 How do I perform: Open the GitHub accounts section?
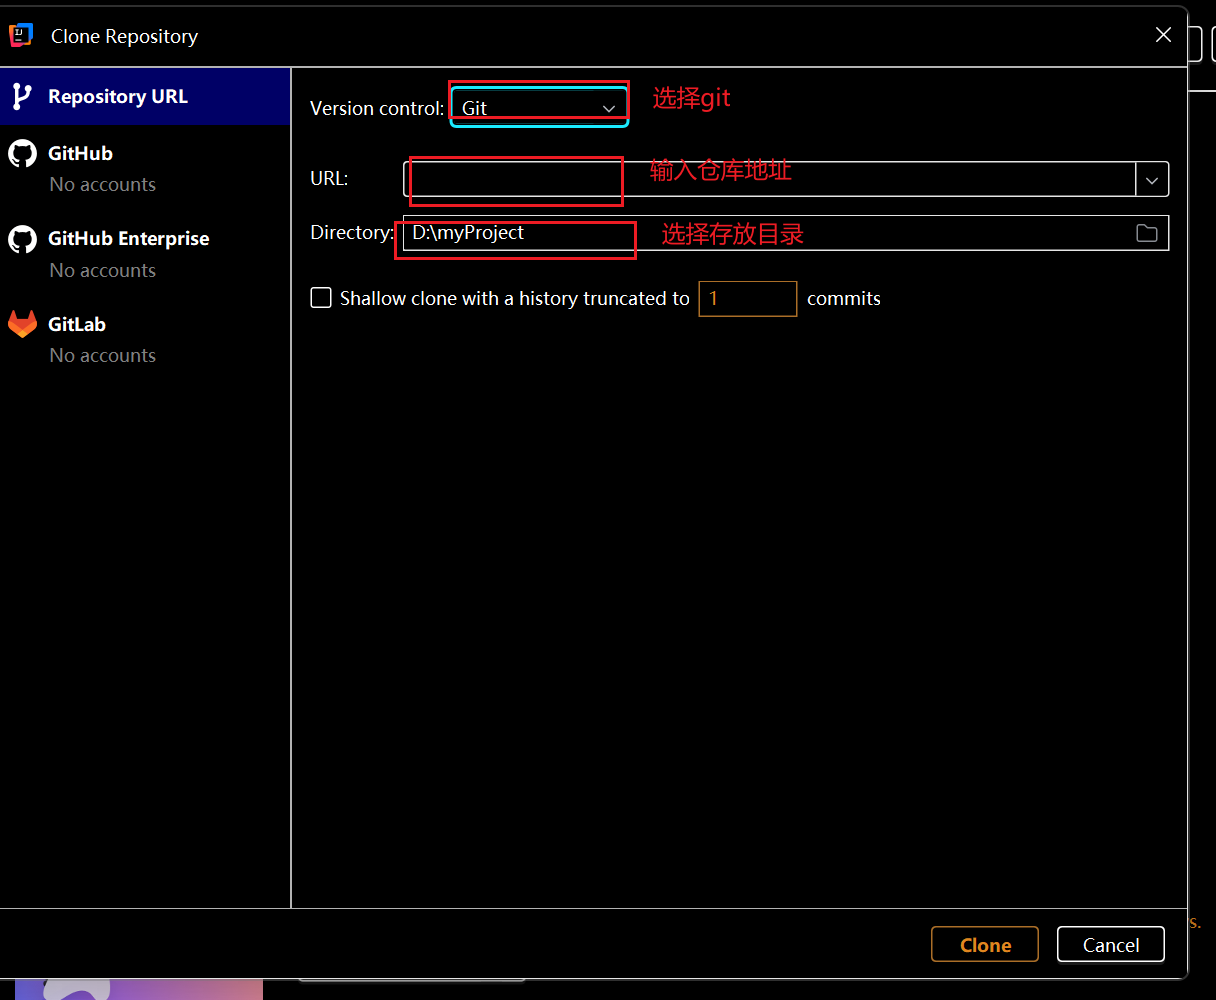click(145, 168)
